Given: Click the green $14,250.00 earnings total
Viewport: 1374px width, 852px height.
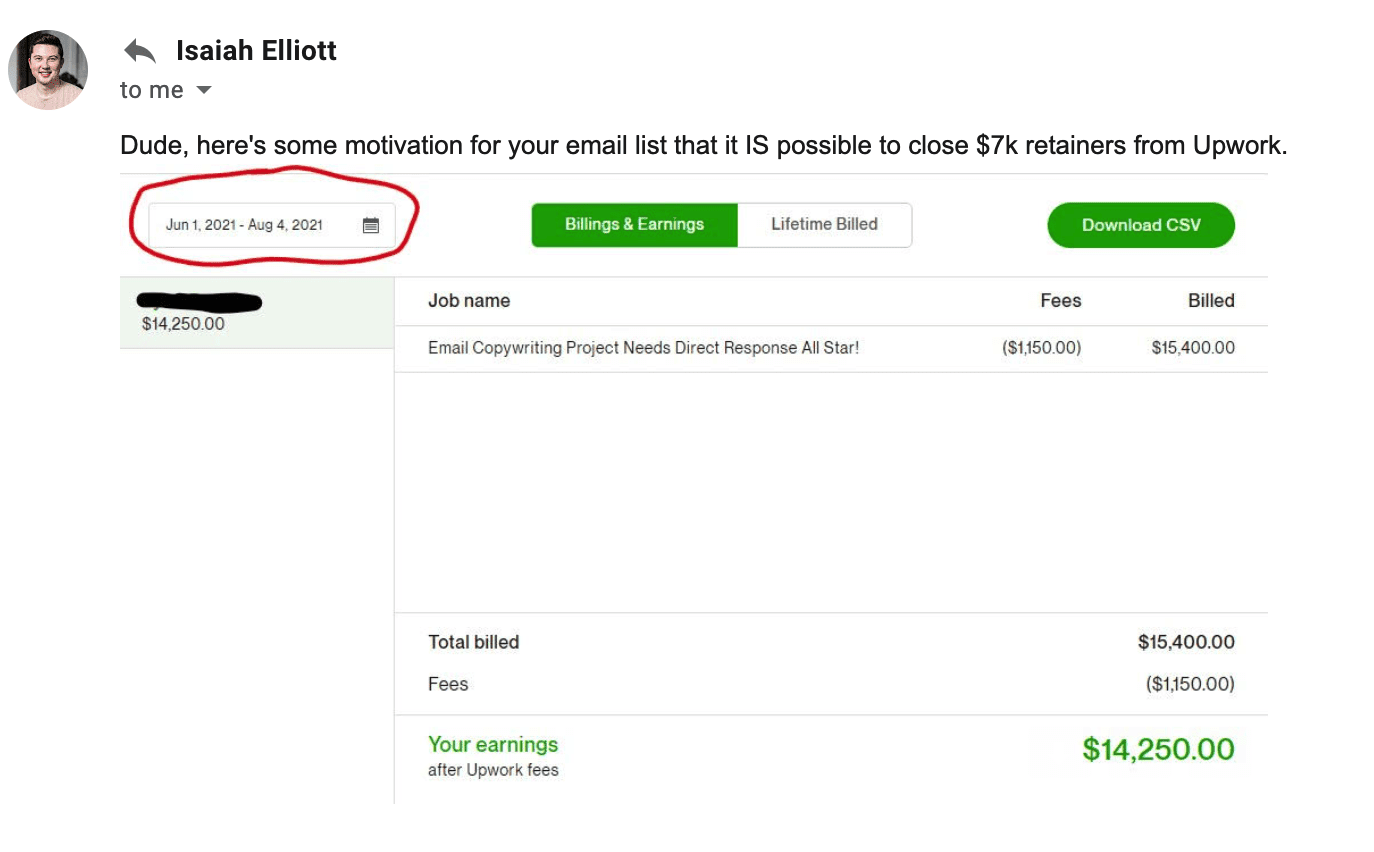Looking at the screenshot, I should (x=1158, y=749).
